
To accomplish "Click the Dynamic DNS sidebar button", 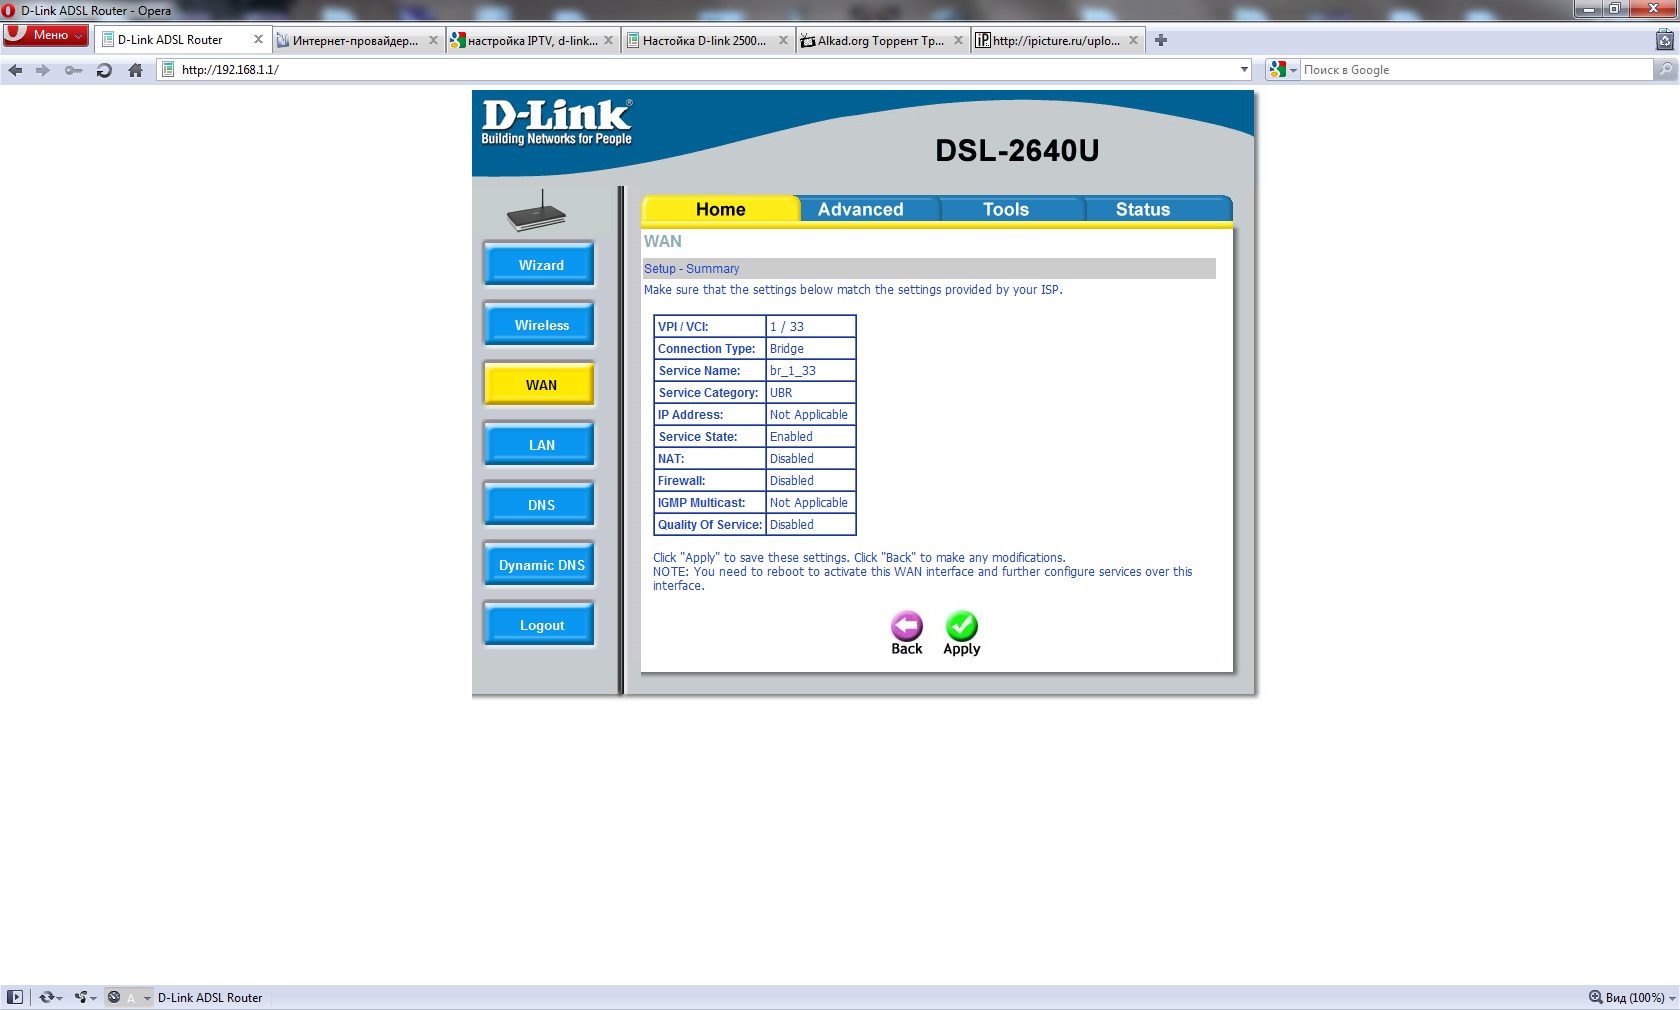I will 541,565.
